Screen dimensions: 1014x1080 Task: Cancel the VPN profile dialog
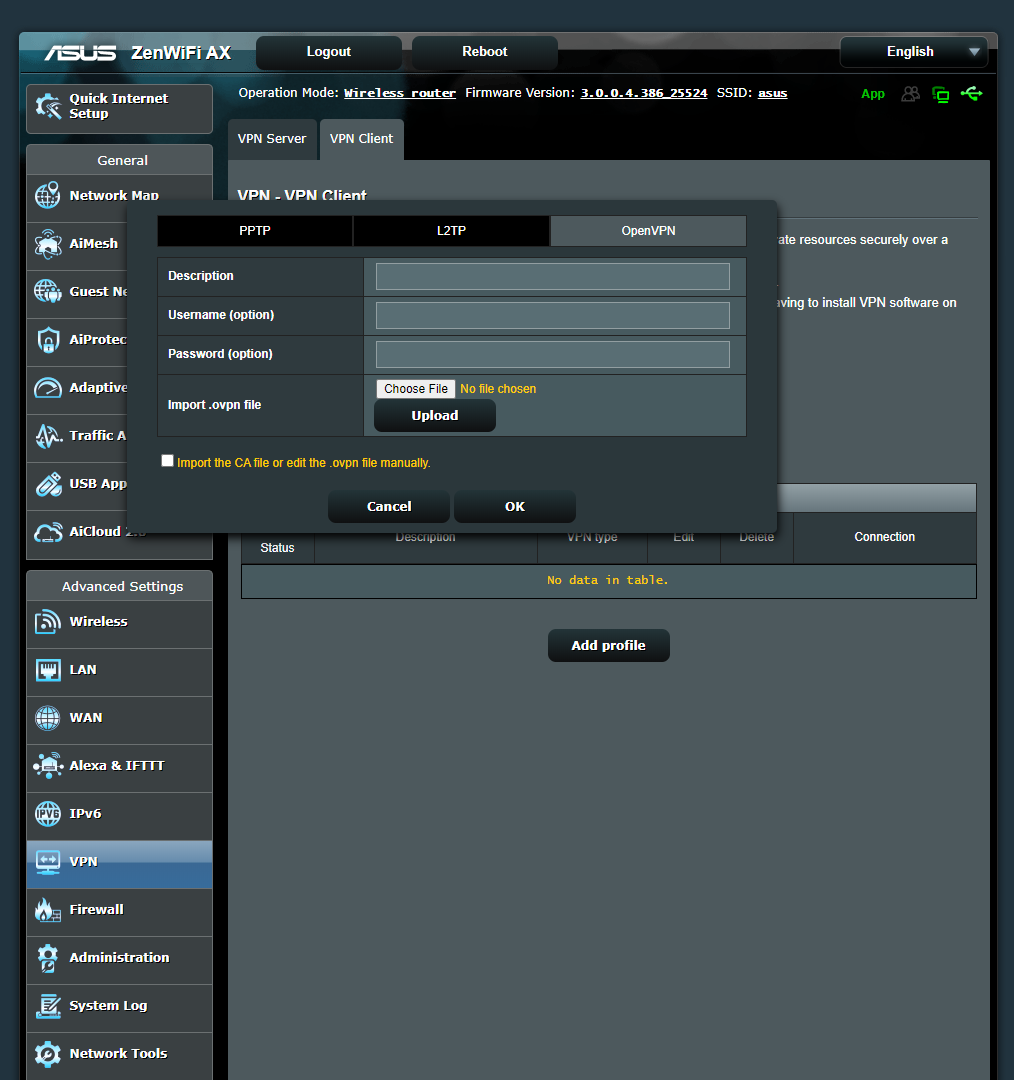pyautogui.click(x=389, y=507)
